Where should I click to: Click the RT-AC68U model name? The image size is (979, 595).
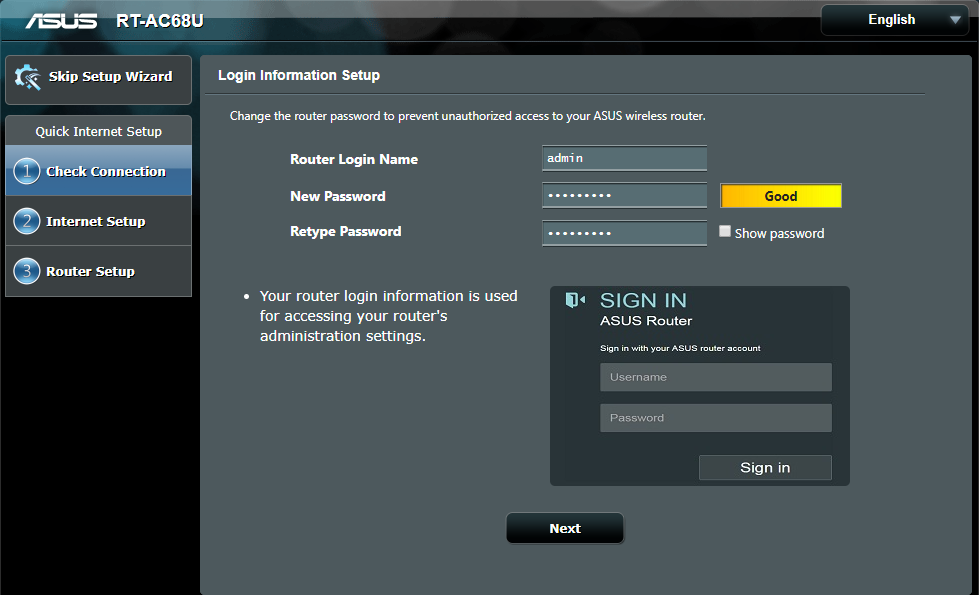click(160, 21)
